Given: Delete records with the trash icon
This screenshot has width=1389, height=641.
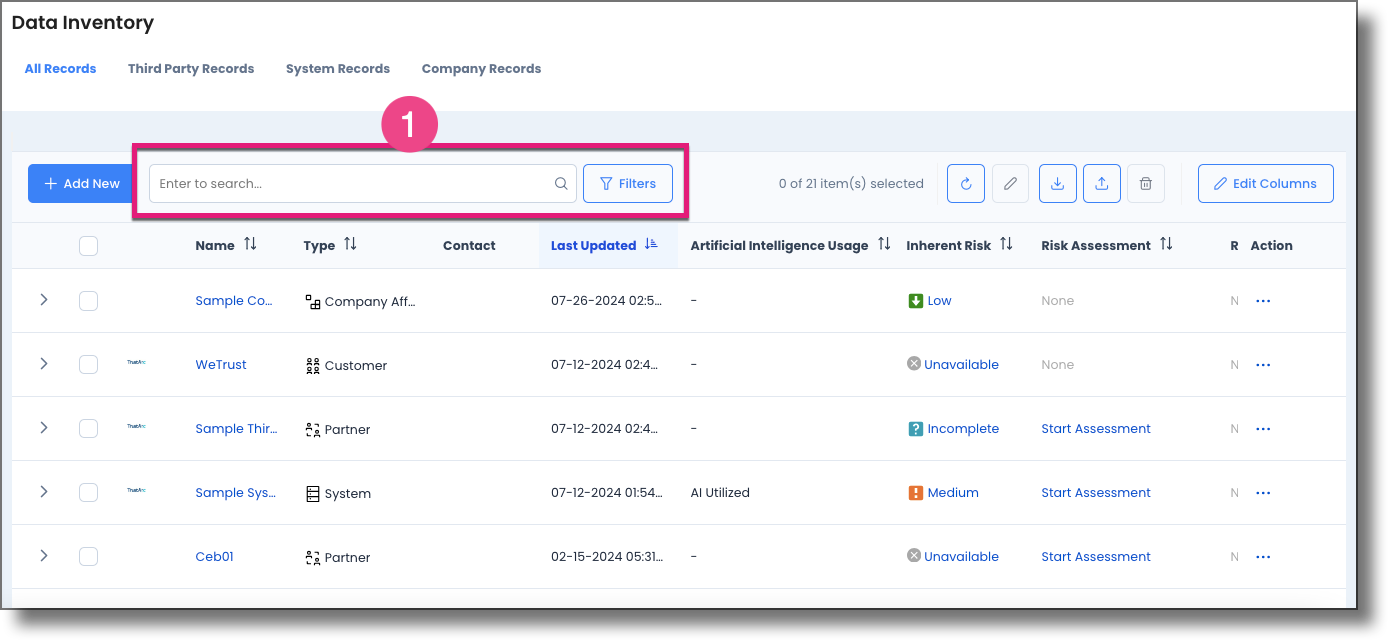Looking at the screenshot, I should tap(1145, 183).
